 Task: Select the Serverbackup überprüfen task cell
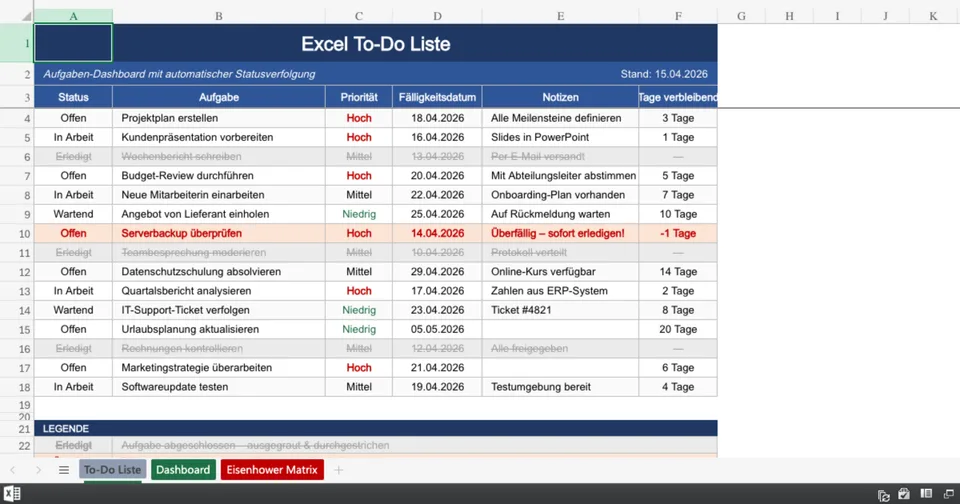click(218, 233)
